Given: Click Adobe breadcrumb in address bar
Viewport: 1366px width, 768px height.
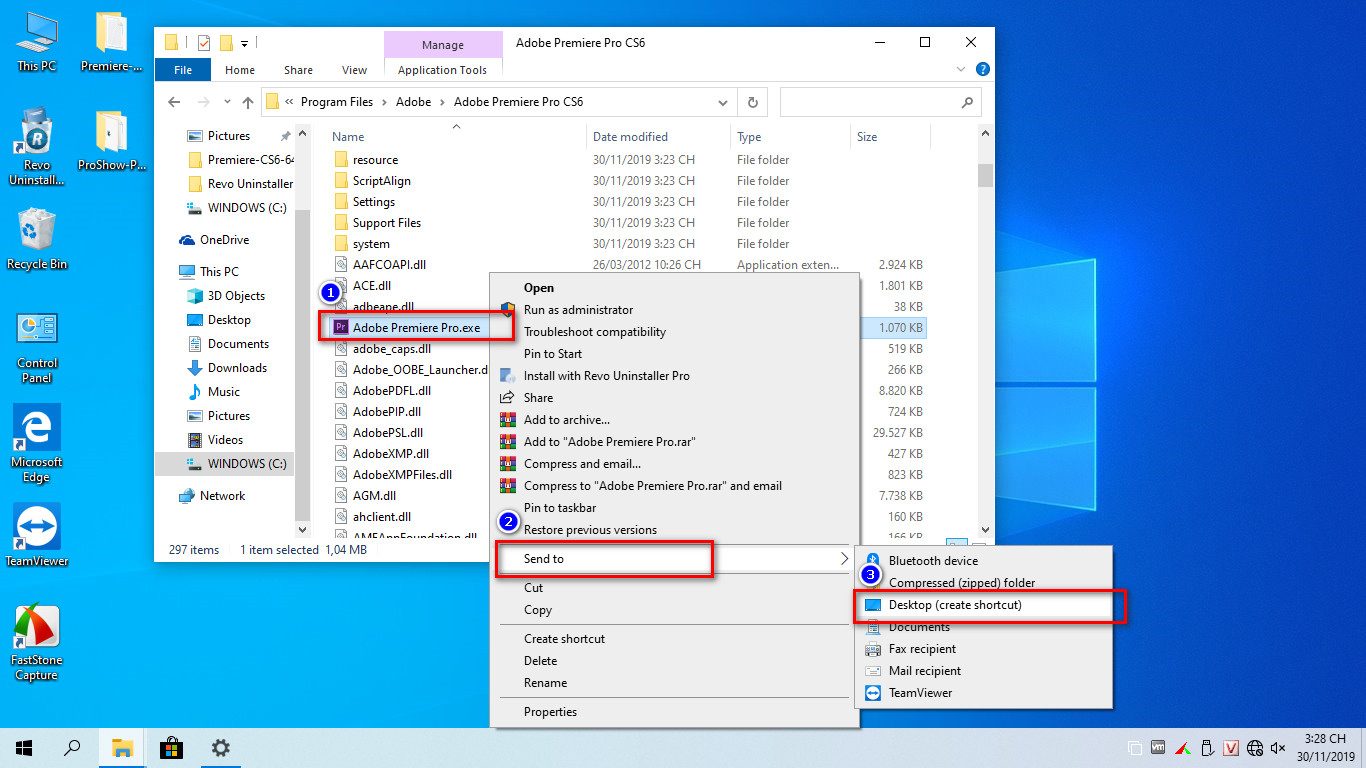Looking at the screenshot, I should (413, 102).
